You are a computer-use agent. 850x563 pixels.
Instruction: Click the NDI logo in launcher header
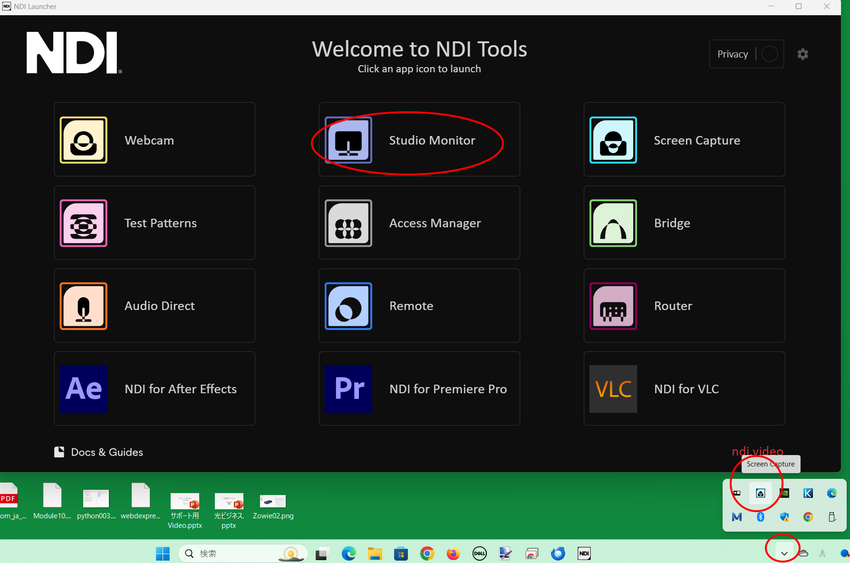[x=74, y=53]
